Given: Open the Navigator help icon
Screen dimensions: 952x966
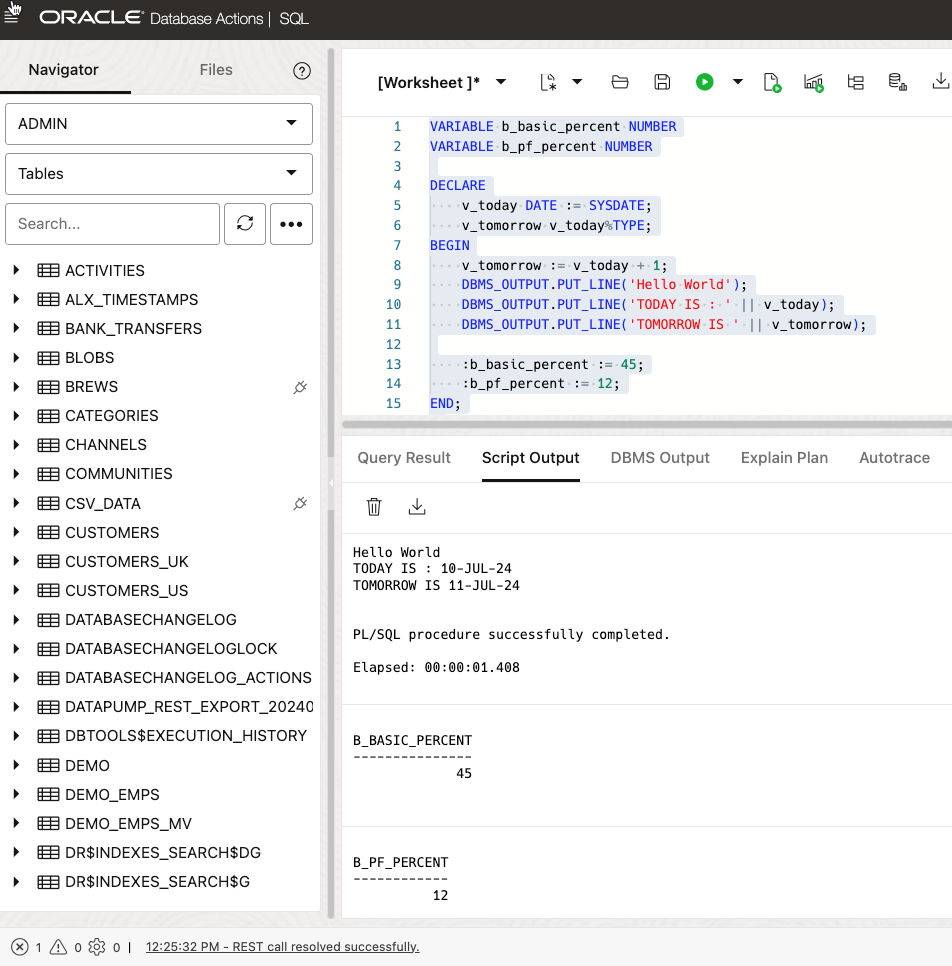Looking at the screenshot, I should pos(301,71).
